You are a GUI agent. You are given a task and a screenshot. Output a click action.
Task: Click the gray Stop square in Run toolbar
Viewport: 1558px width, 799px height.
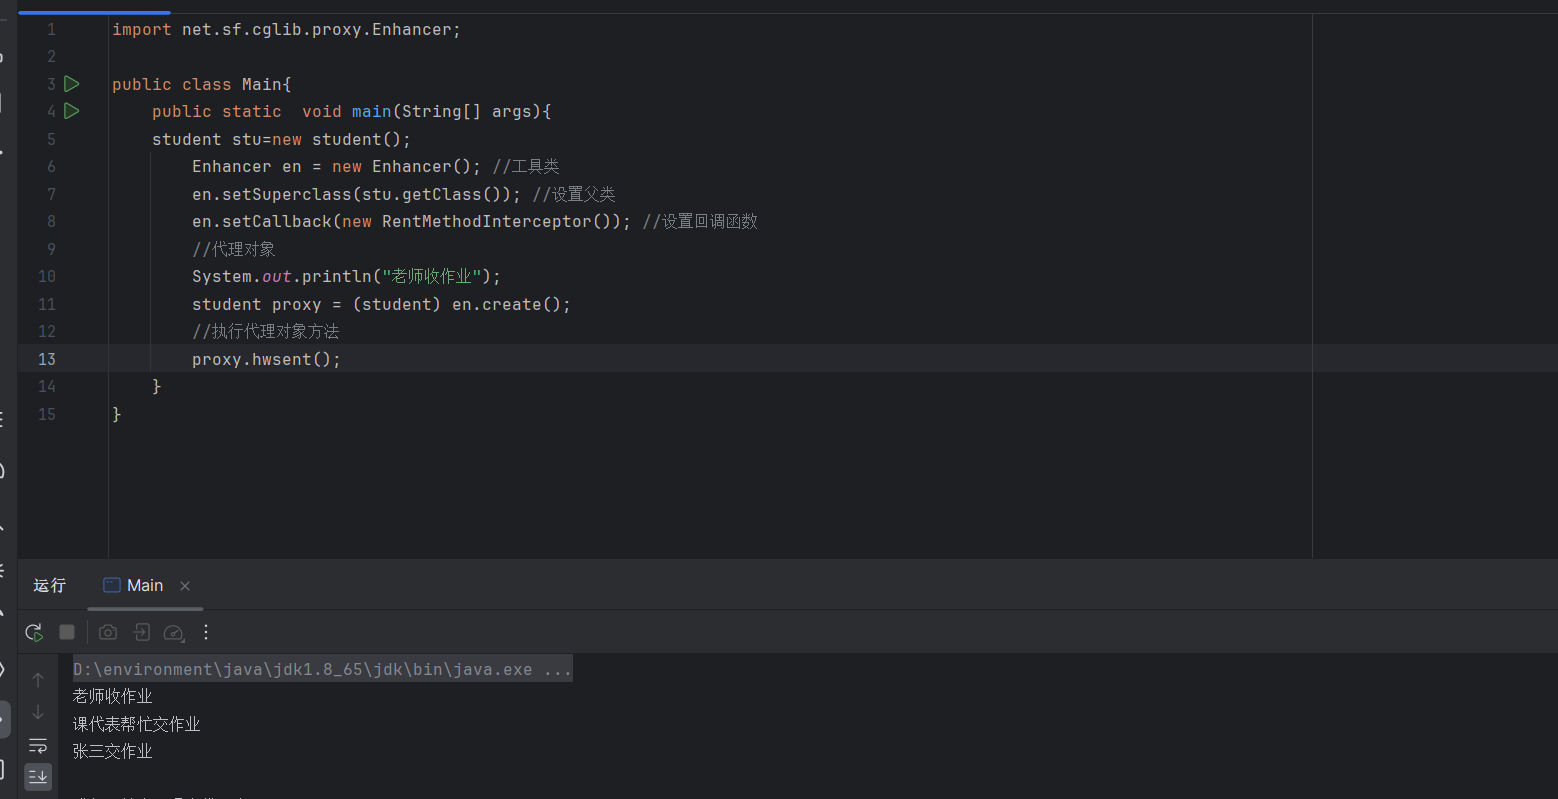pos(67,632)
